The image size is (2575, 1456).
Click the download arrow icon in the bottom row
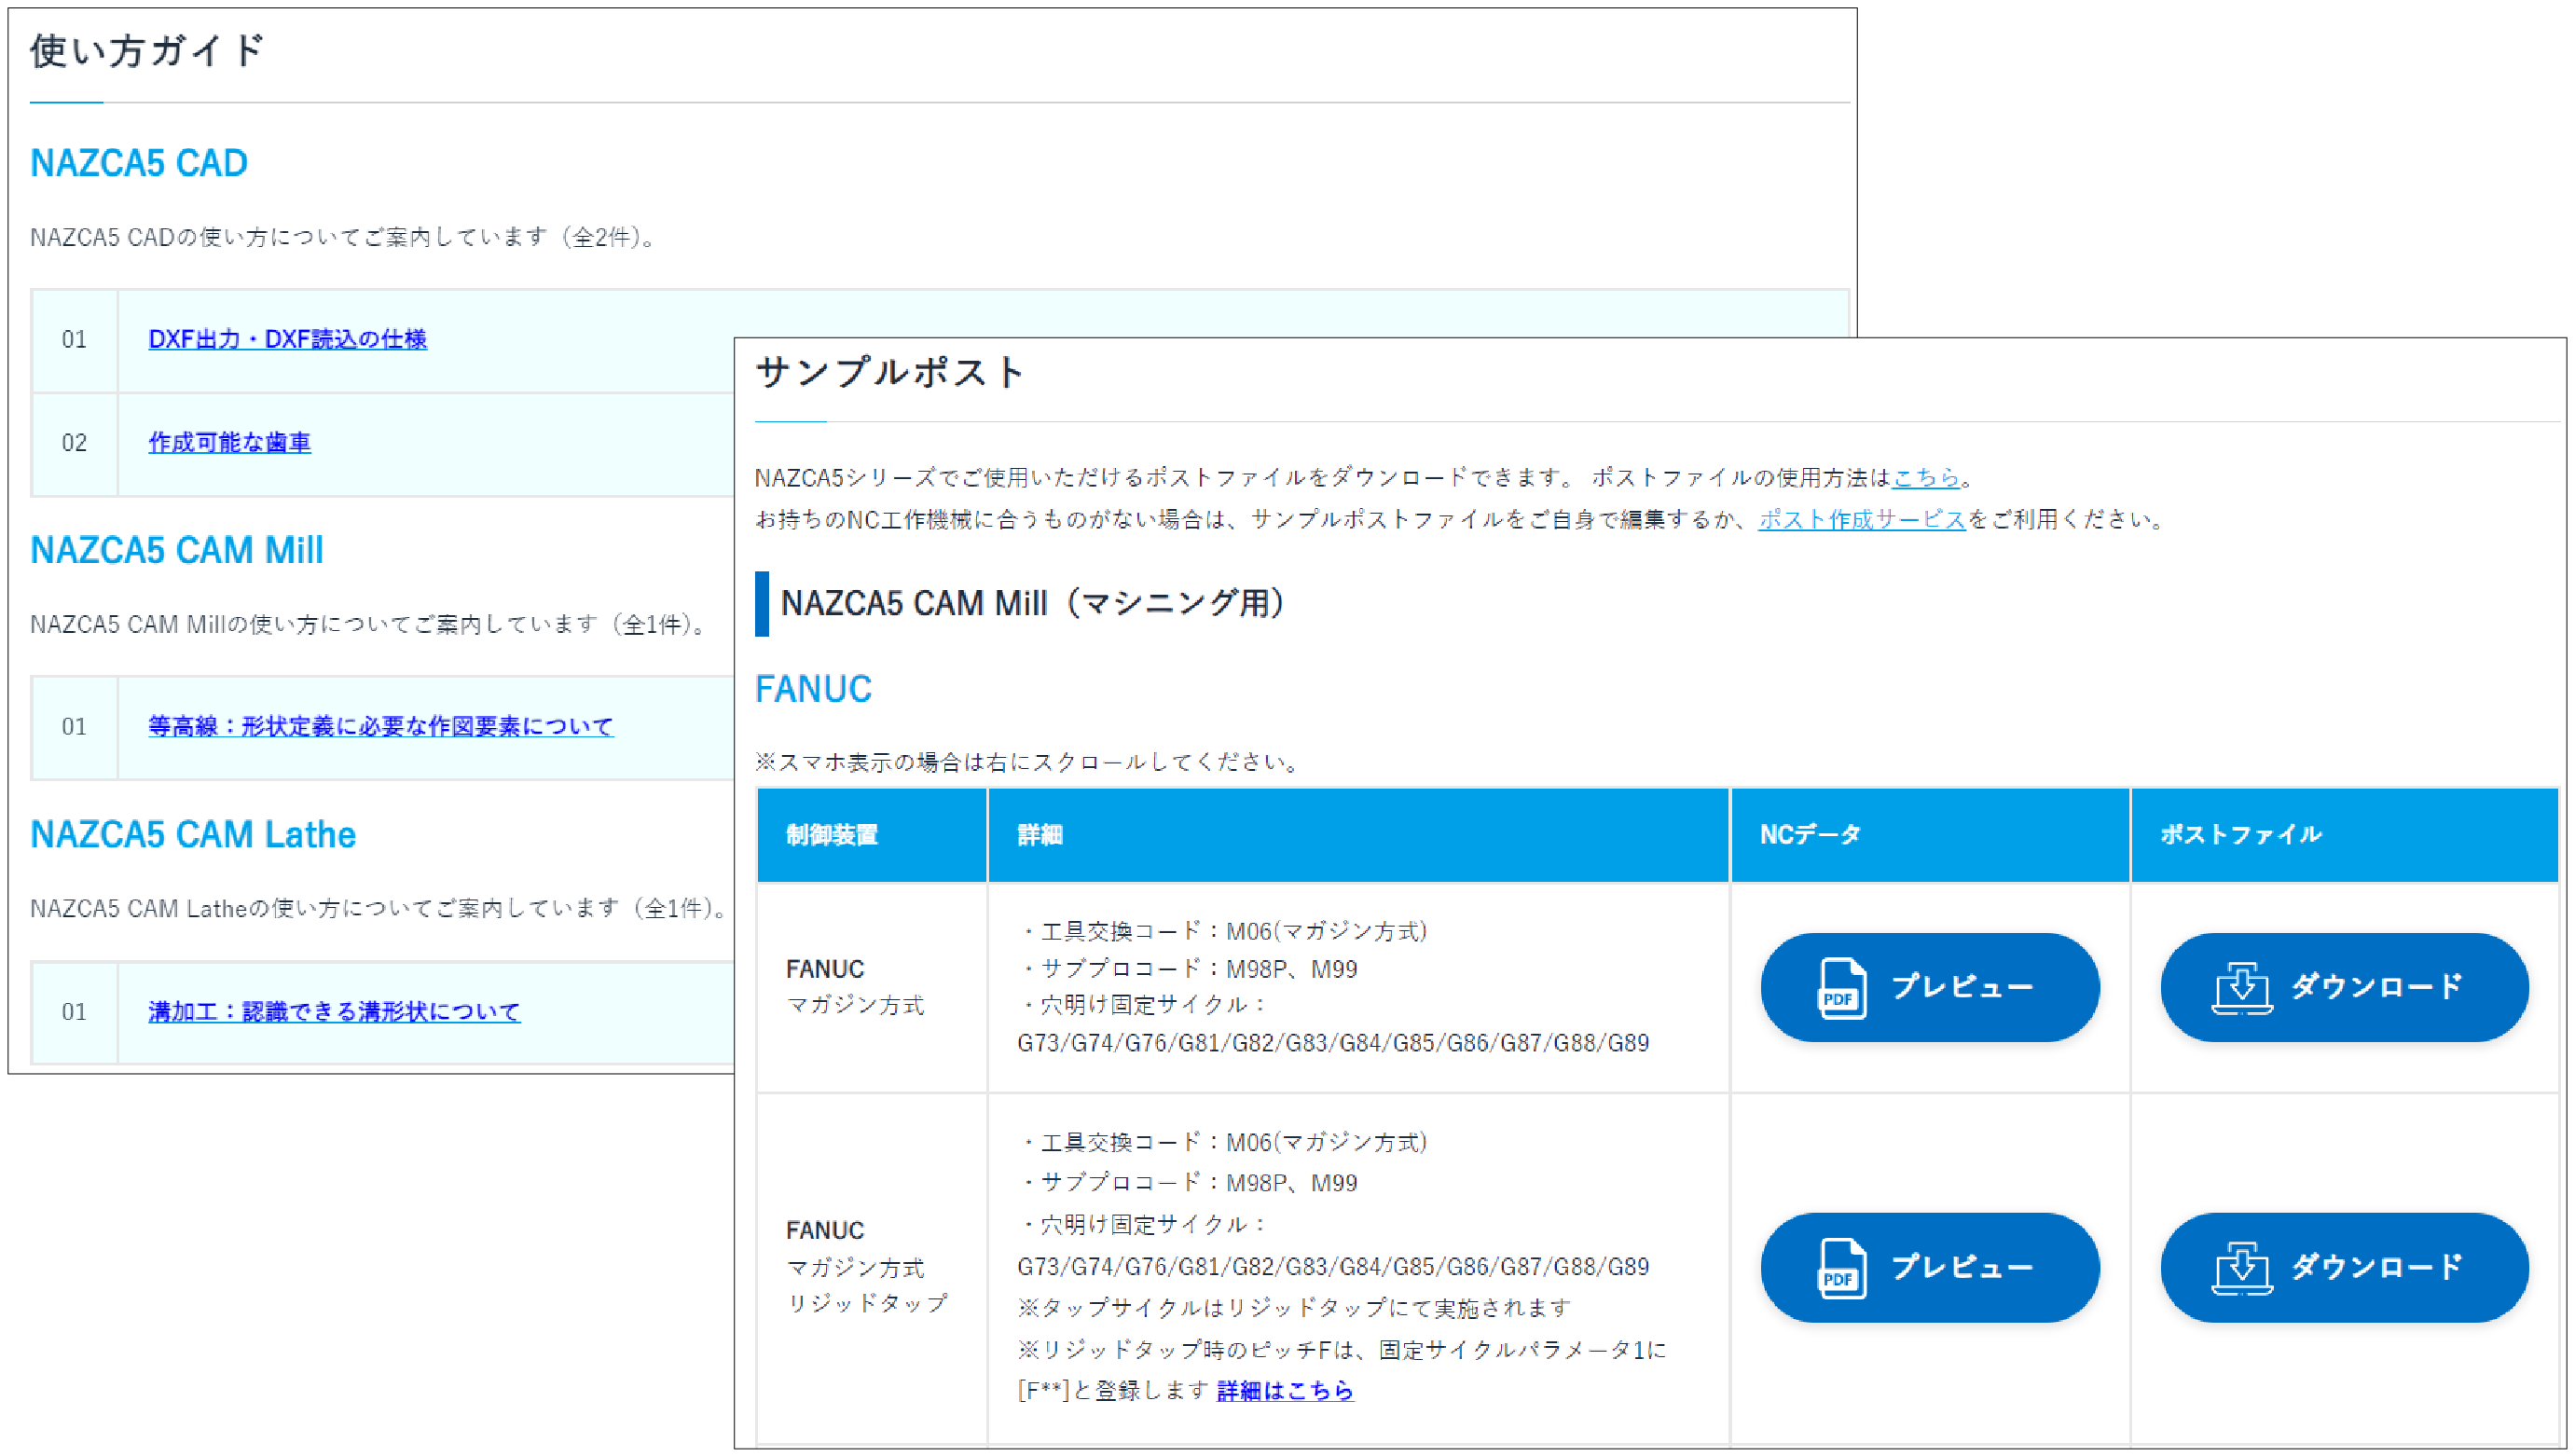2243,1267
